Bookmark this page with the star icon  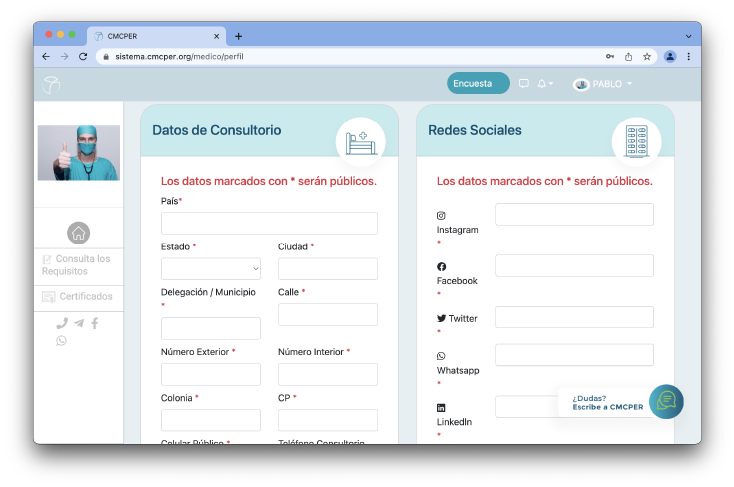click(x=647, y=57)
